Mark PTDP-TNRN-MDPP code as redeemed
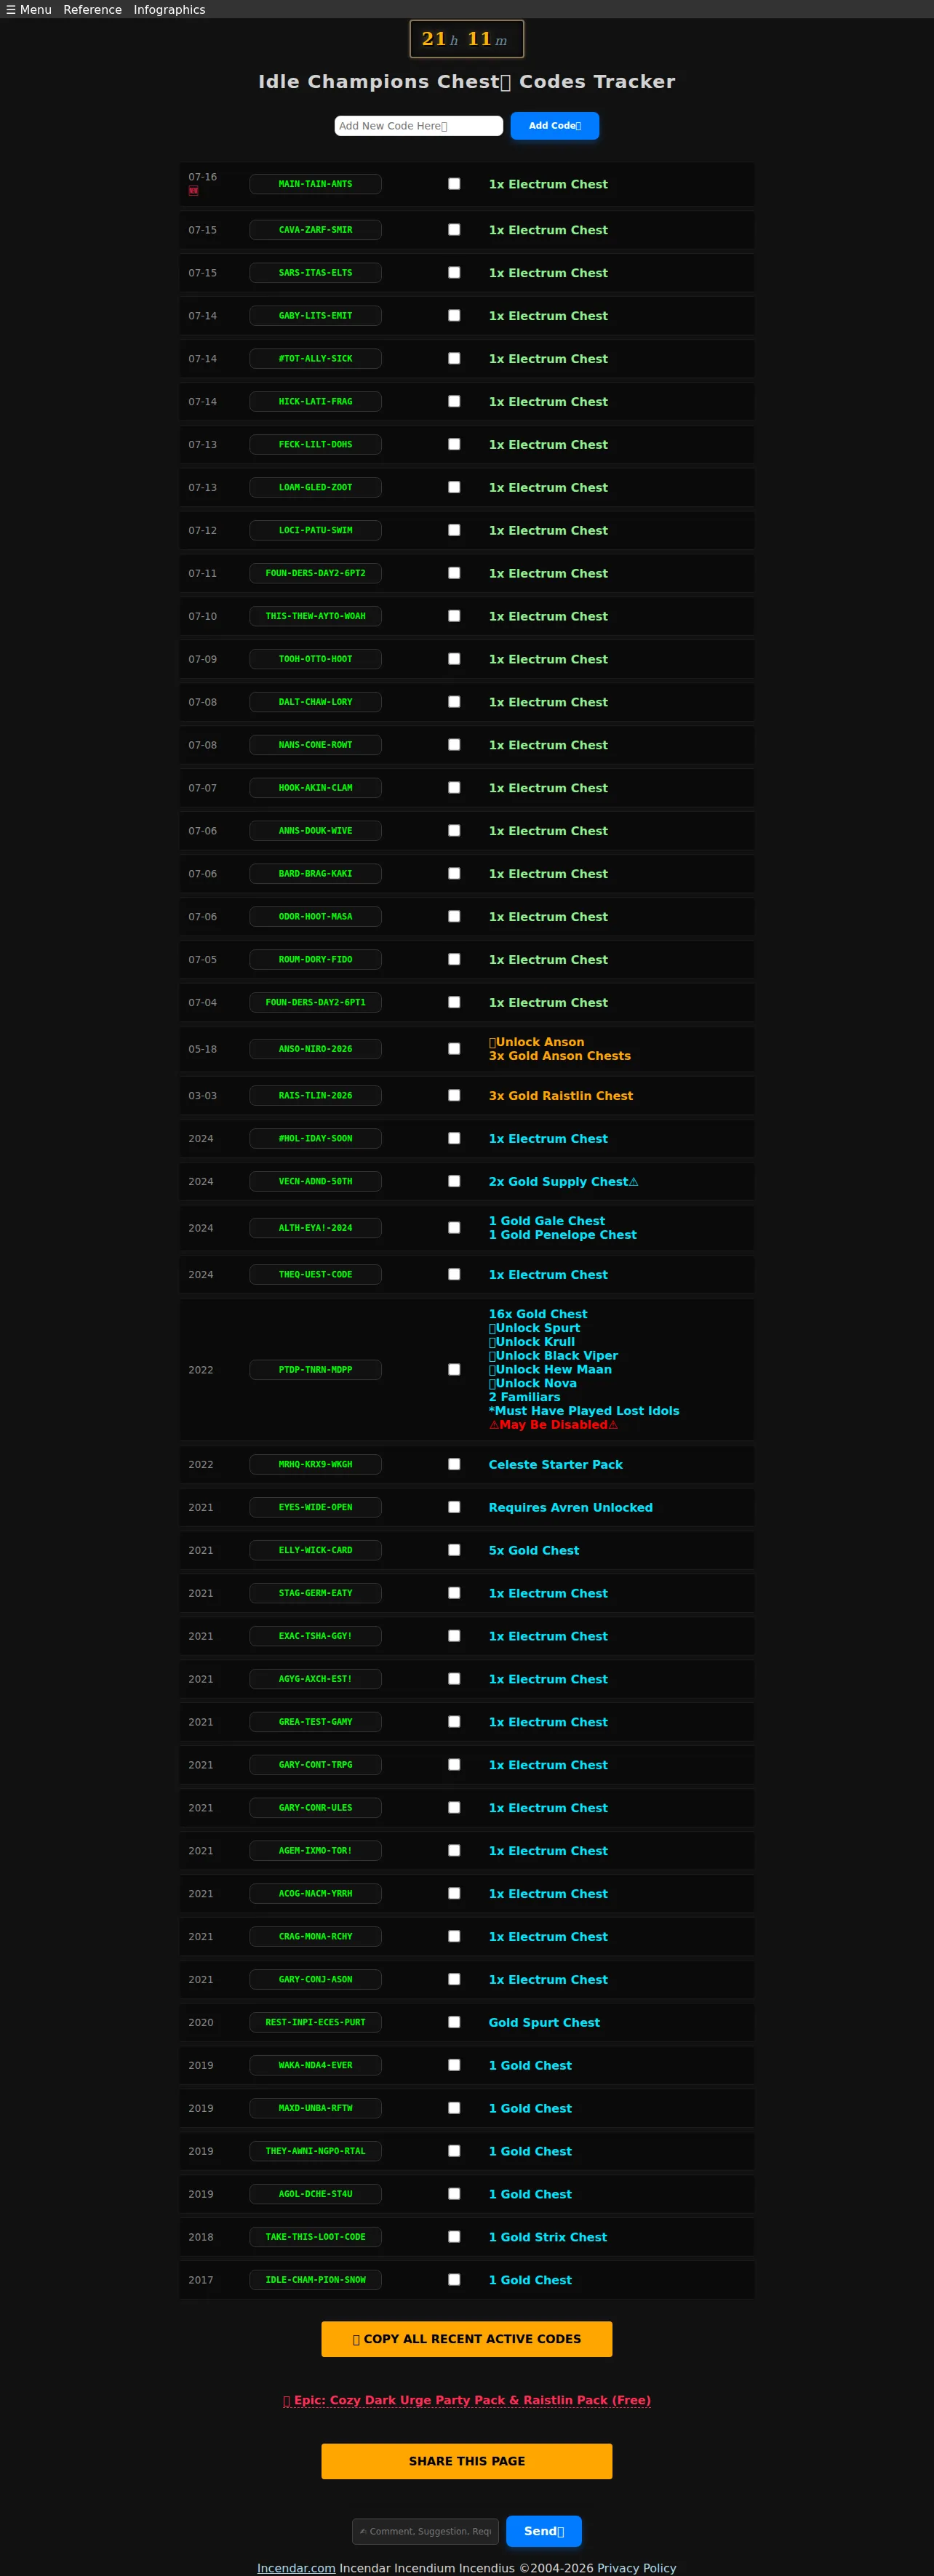The height and width of the screenshot is (2576, 934). tap(454, 1370)
